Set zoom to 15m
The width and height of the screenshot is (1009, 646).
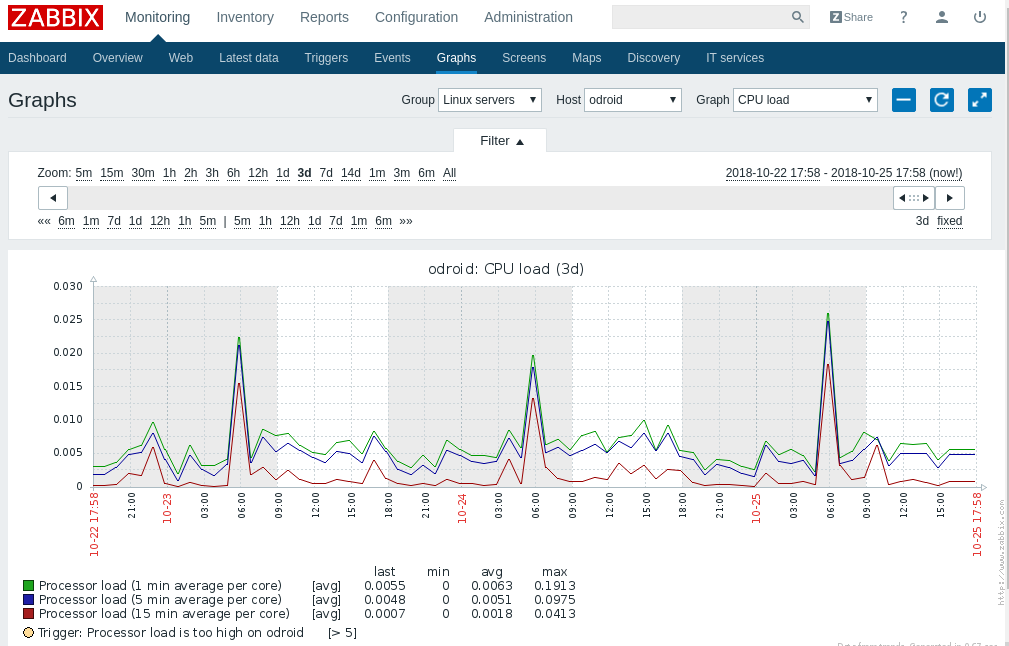(111, 173)
